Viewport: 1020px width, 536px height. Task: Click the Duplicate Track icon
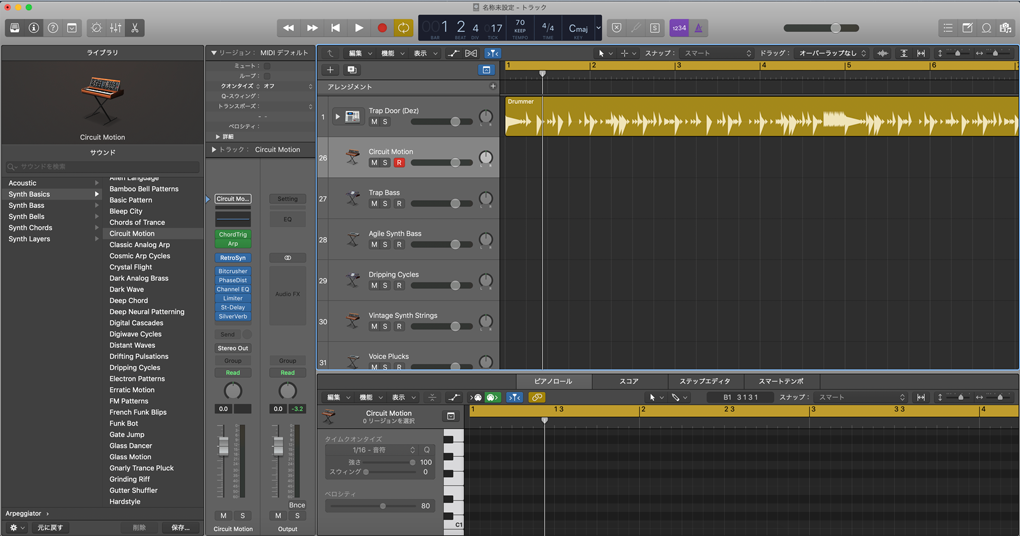click(x=352, y=70)
